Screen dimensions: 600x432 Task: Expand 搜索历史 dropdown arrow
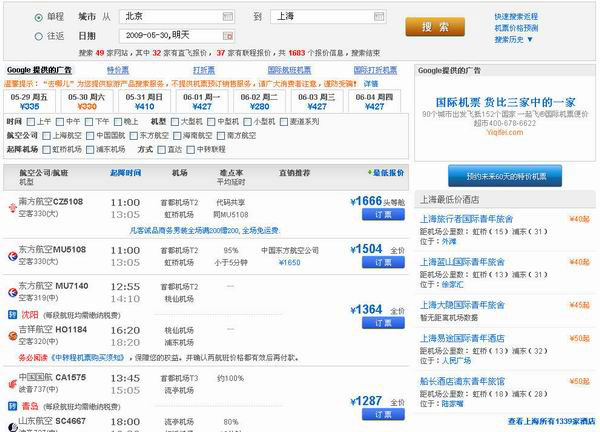coord(530,39)
